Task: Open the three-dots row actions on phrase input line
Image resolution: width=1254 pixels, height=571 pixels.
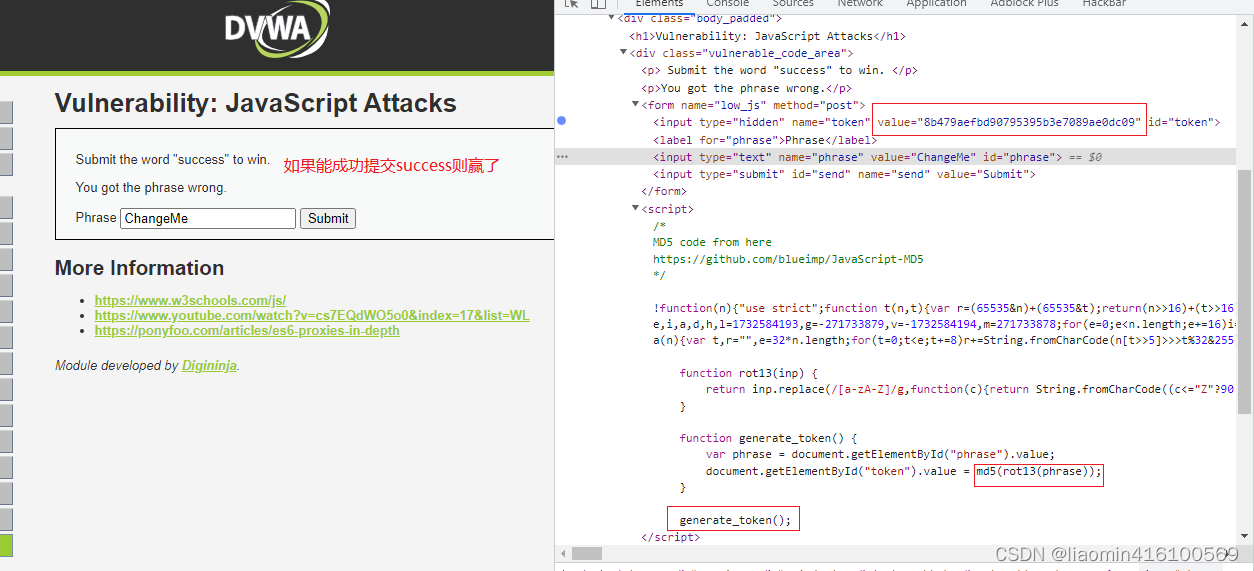Action: [x=562, y=157]
